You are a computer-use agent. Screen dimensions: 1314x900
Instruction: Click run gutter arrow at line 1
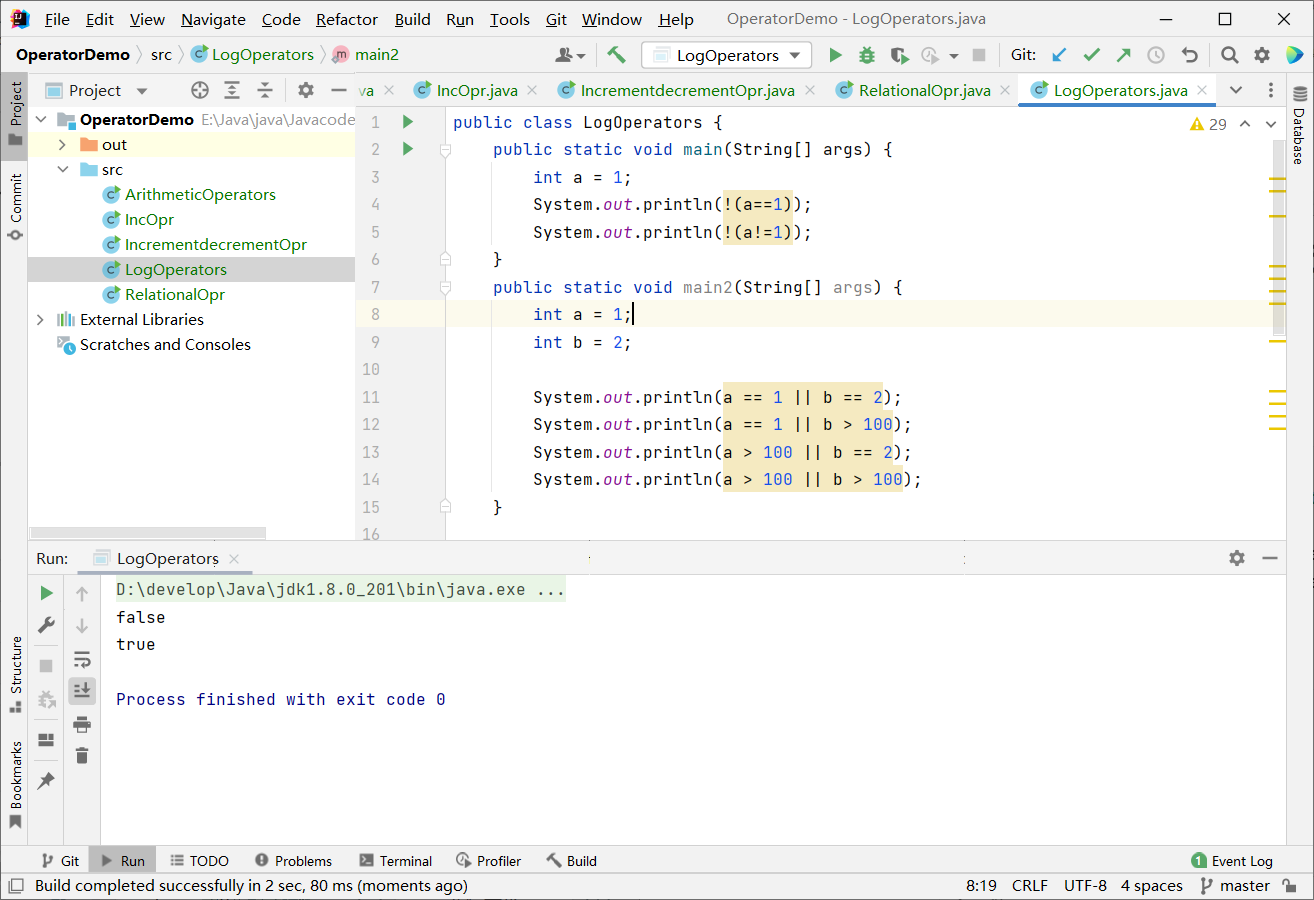click(x=407, y=121)
